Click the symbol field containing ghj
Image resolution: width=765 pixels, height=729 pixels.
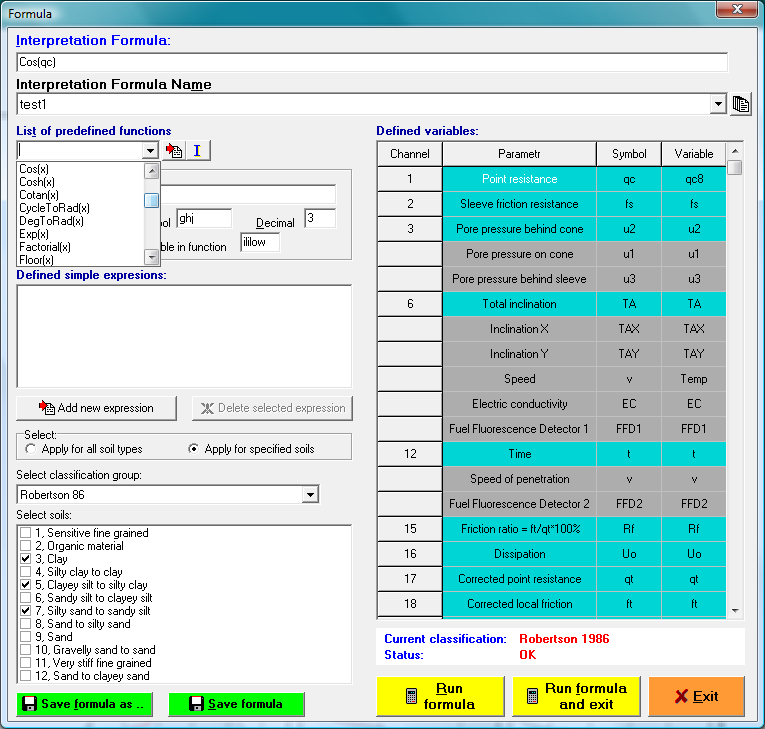tap(204, 218)
